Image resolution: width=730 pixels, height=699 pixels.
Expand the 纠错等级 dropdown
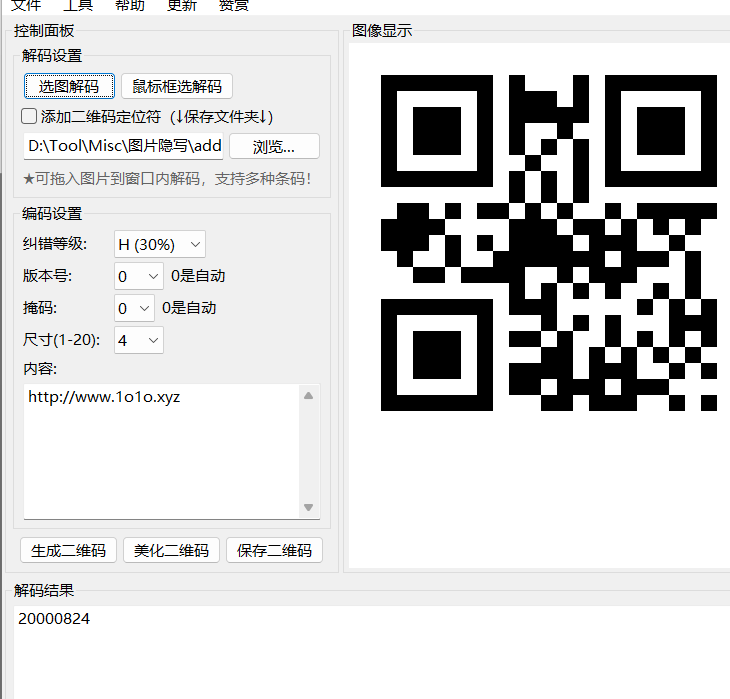point(160,244)
